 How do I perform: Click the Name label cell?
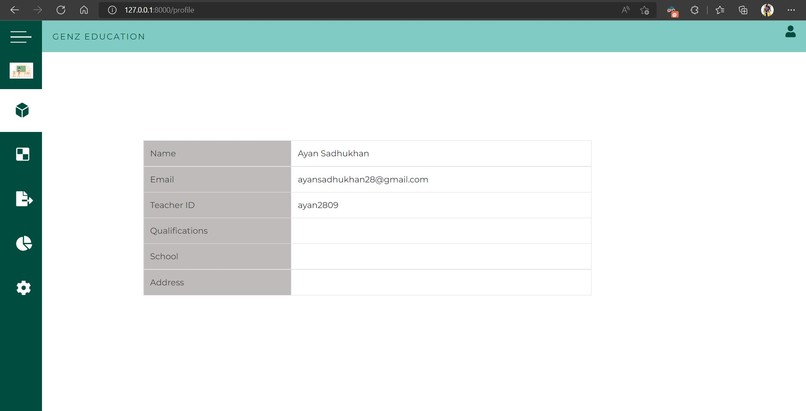point(217,154)
